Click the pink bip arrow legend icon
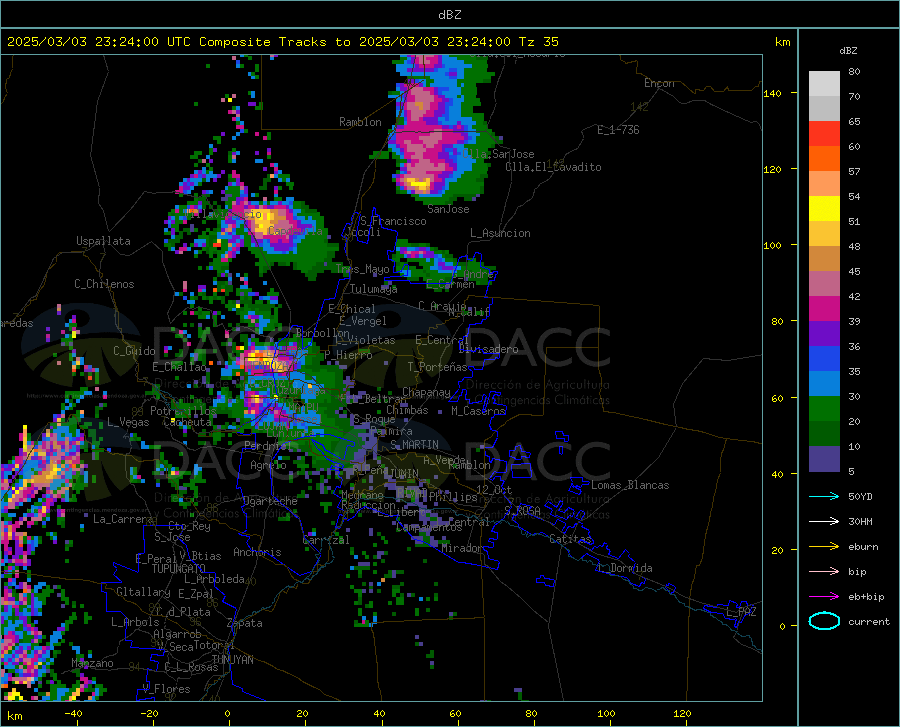This screenshot has height=727, width=900. tap(824, 572)
